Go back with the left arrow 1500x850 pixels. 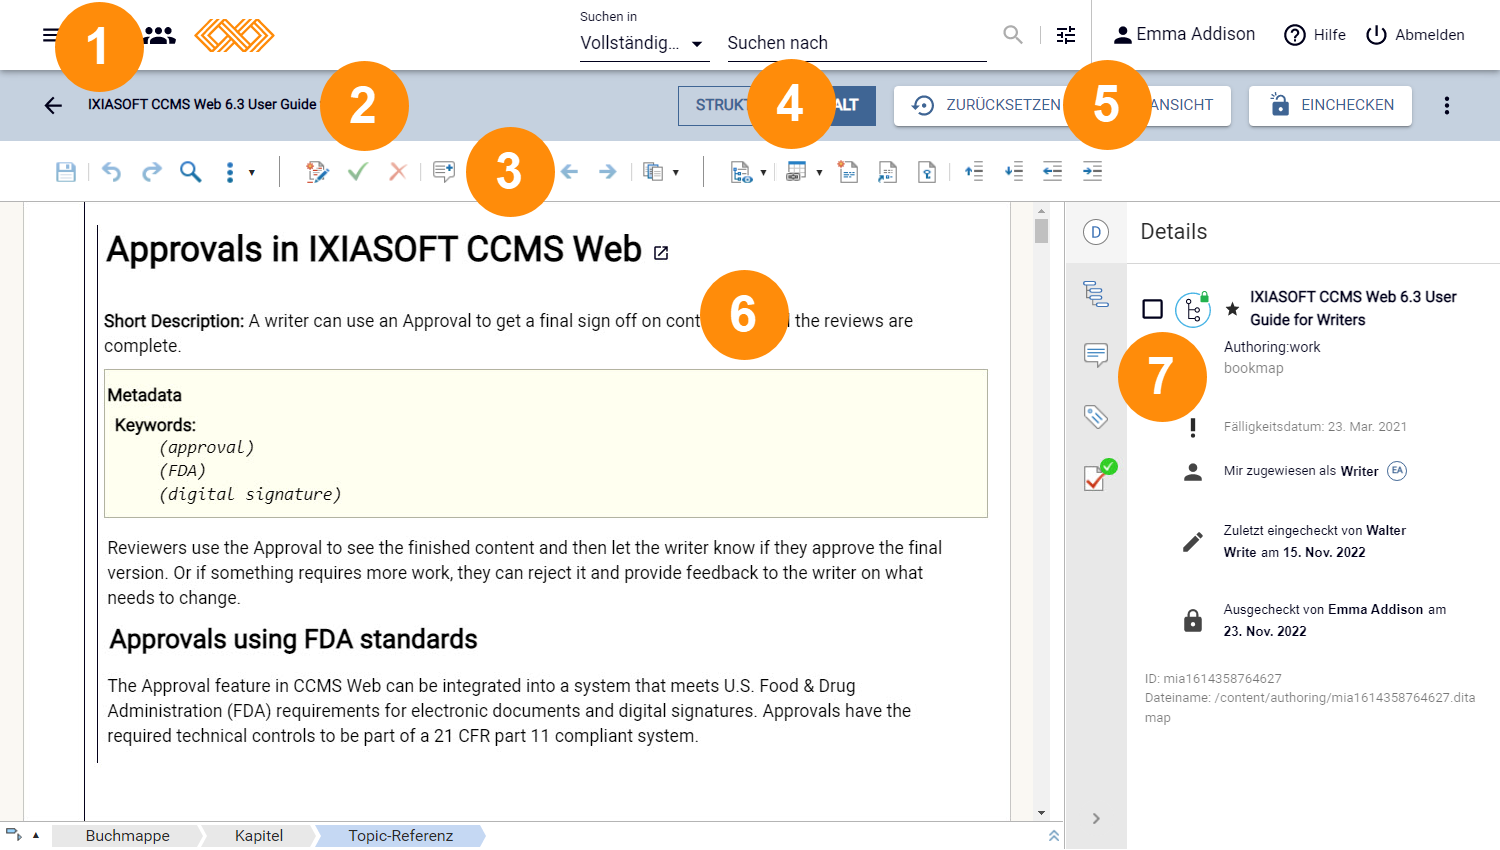[x=53, y=105]
